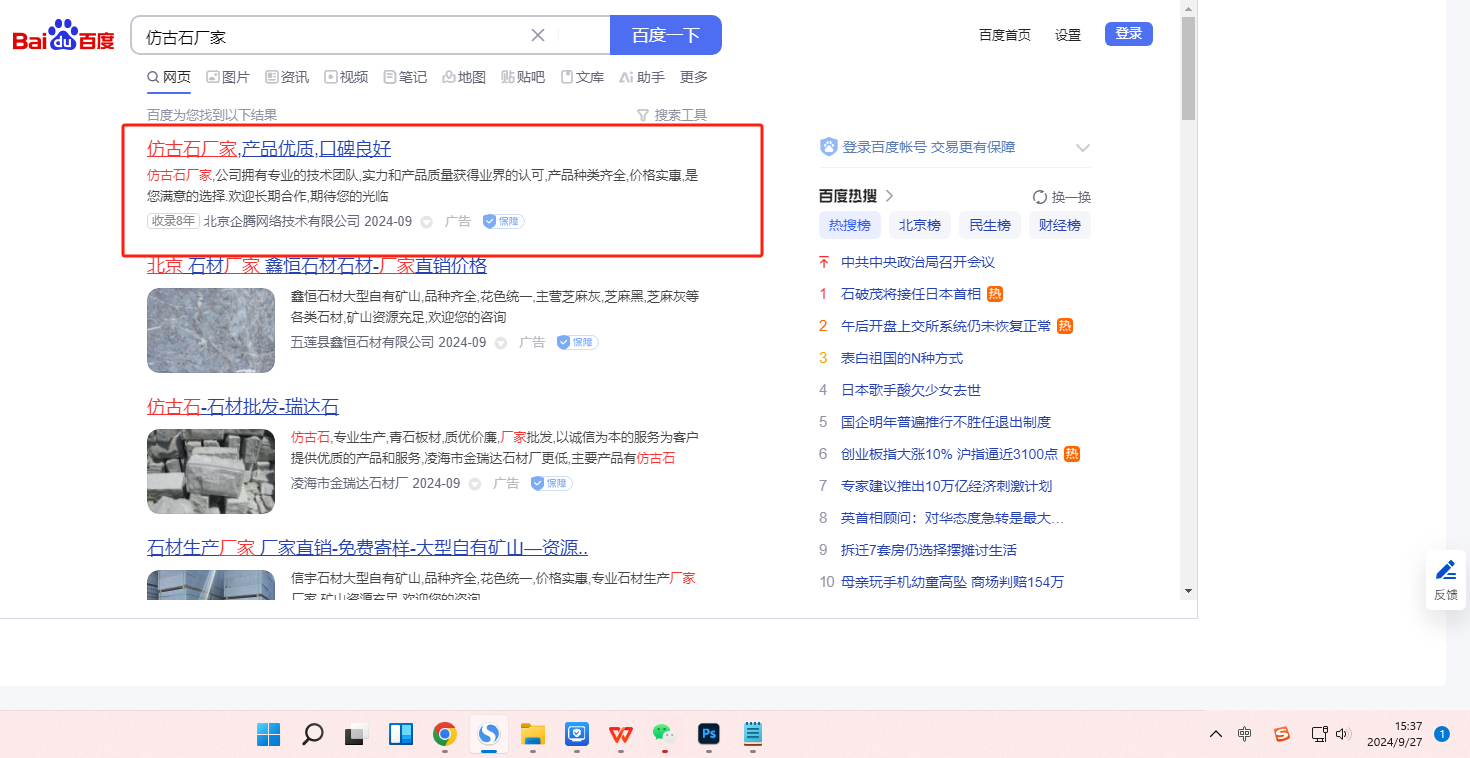Expand the 百度热搜 arrow
Viewport: 1470px width, 758px height.
click(x=889, y=196)
